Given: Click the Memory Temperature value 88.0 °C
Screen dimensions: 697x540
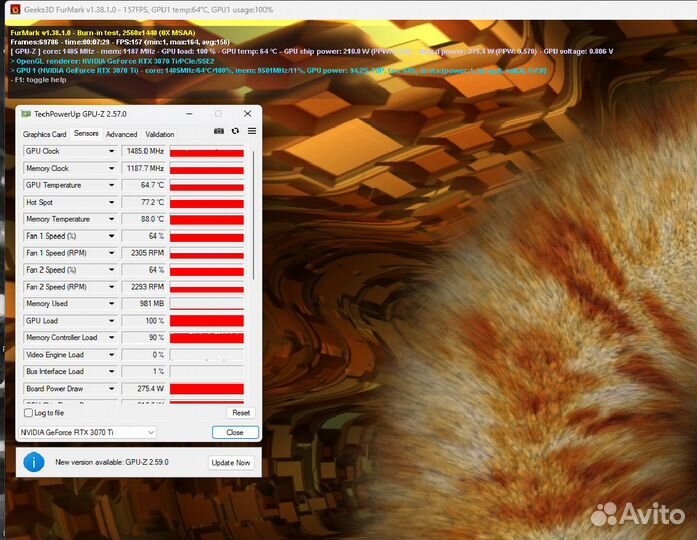Looking at the screenshot, I should coord(144,219).
